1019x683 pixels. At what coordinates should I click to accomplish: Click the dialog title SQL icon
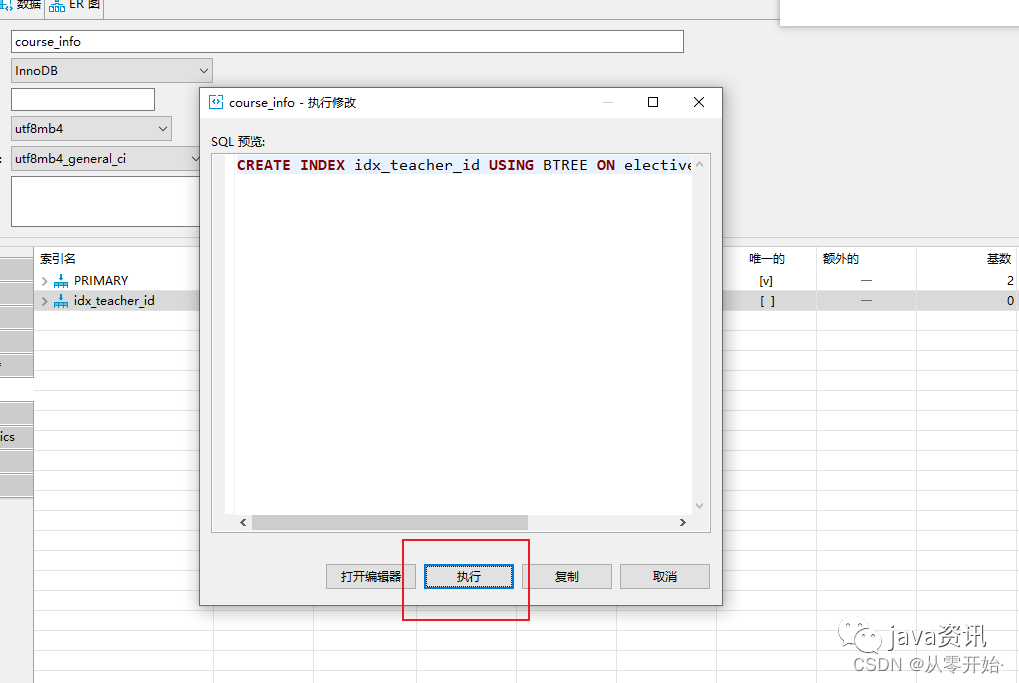(216, 102)
